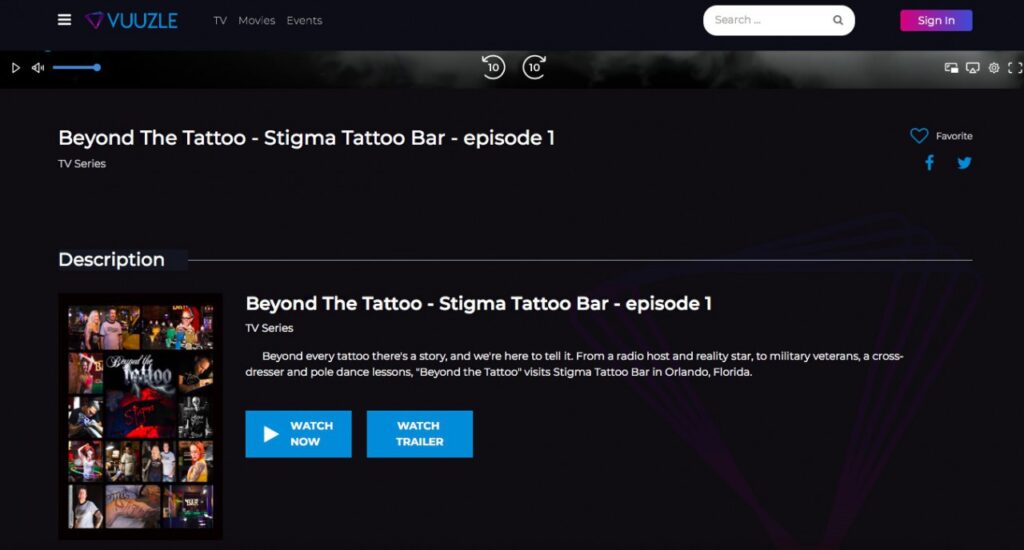The height and width of the screenshot is (550, 1024).
Task: Click the search magnifier icon
Action: tap(838, 20)
